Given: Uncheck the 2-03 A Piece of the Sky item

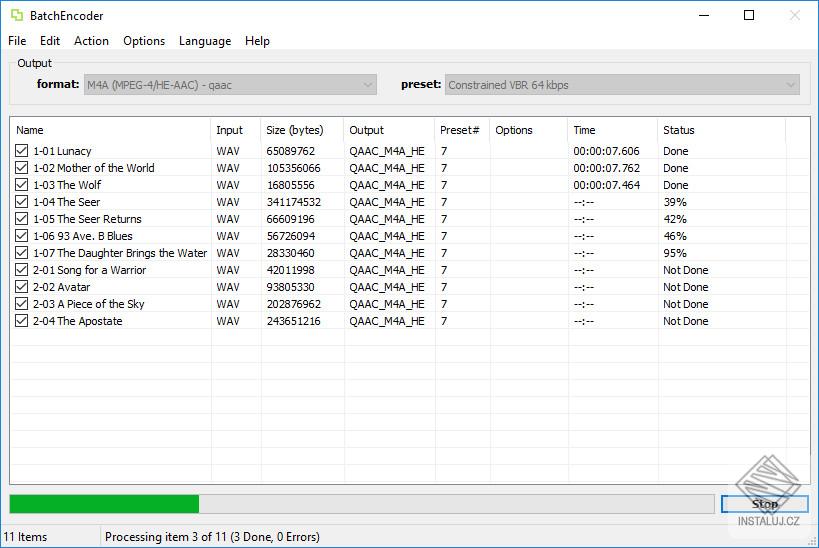Looking at the screenshot, I should point(21,304).
